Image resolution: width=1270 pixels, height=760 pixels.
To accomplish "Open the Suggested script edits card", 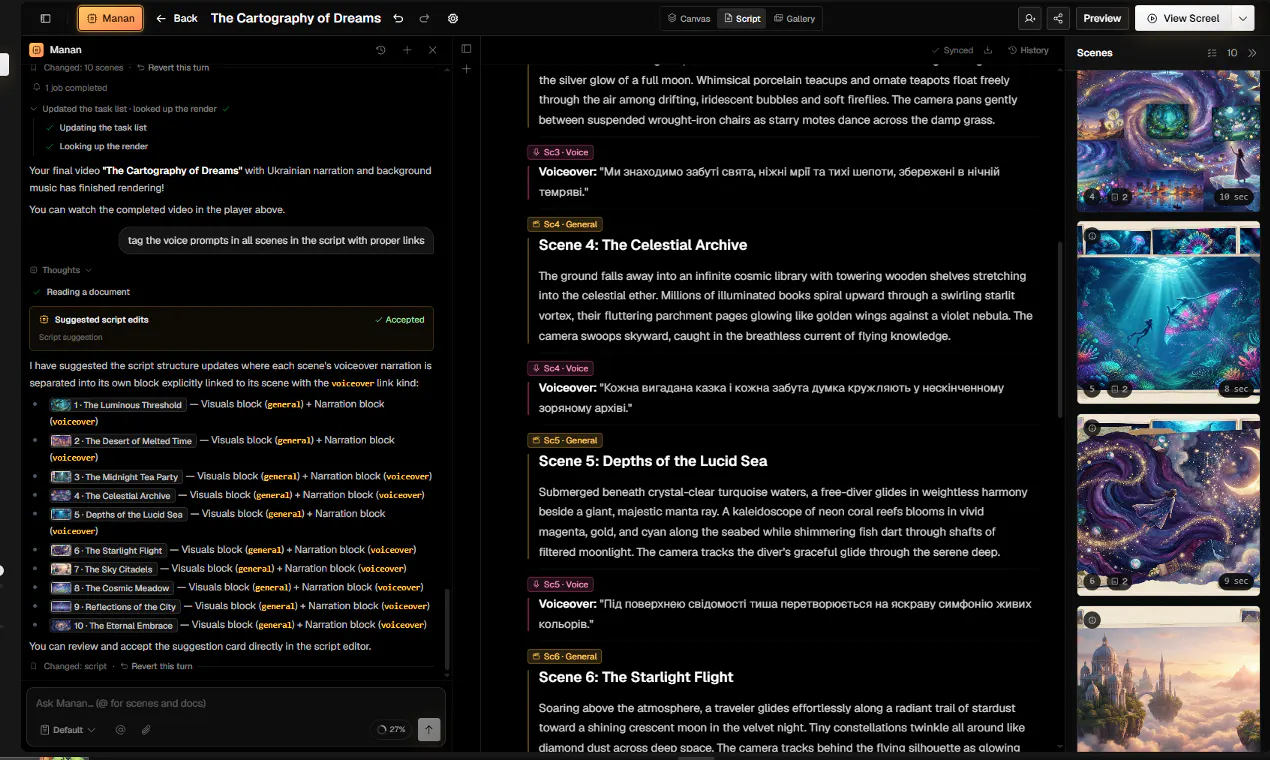I will 231,328.
